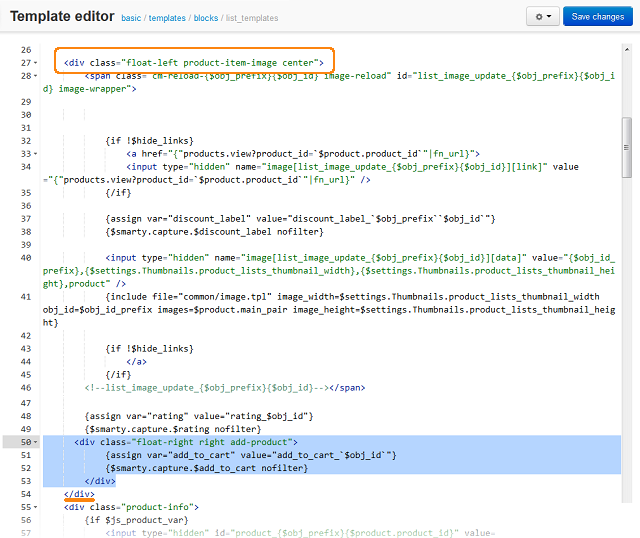Collapse code fold at line 55
640x538 pixels.
pos(36,507)
